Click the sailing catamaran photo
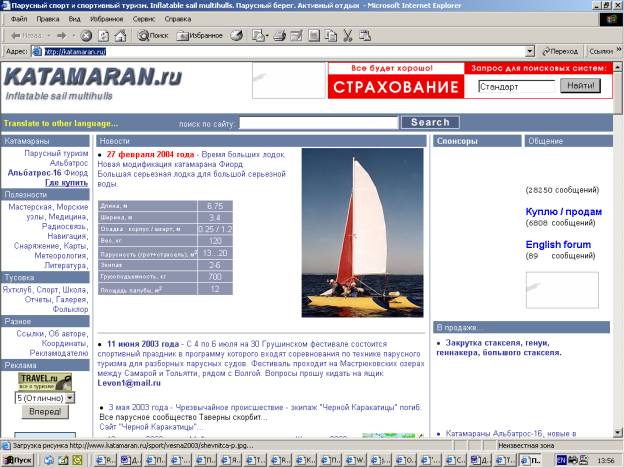The height and width of the screenshot is (468, 624). click(363, 233)
